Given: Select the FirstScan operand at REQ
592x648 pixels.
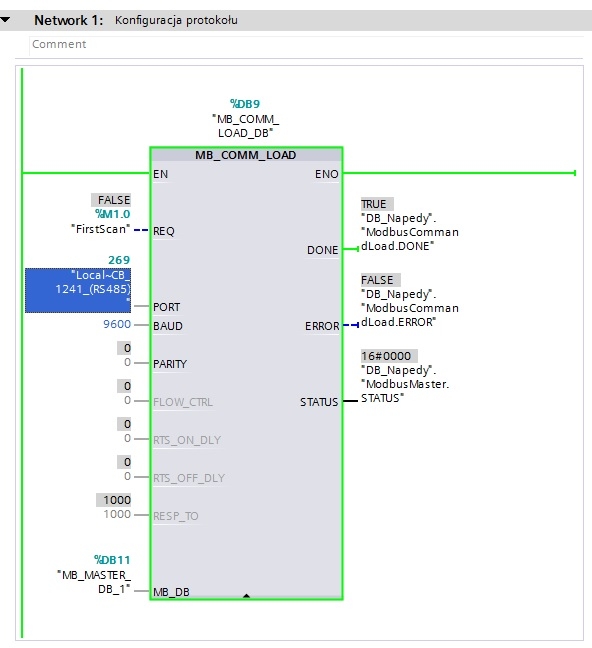Looking at the screenshot, I should 100,229.
